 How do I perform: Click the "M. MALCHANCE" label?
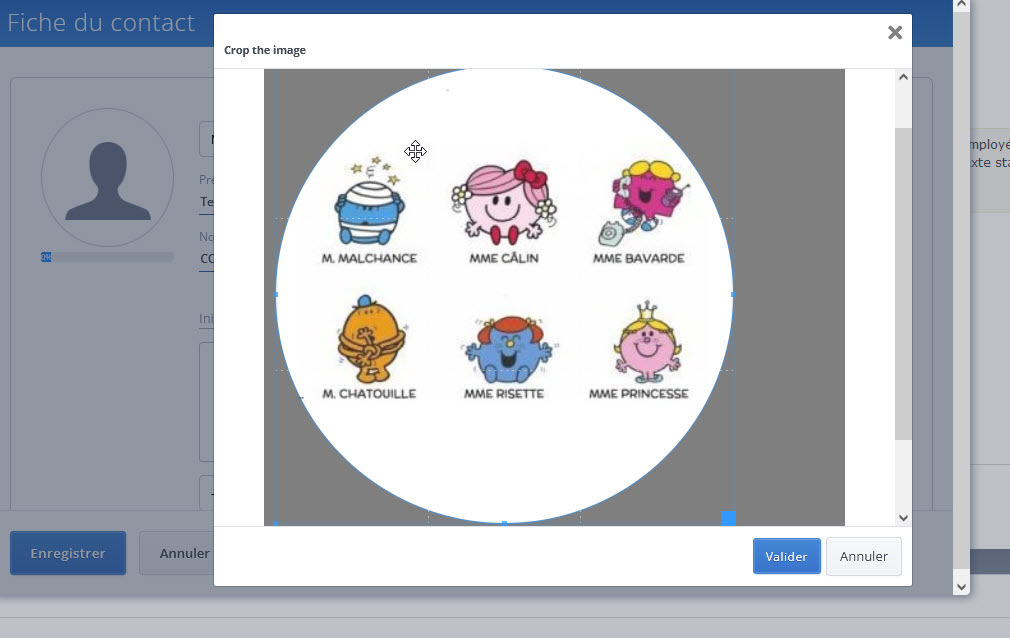point(370,258)
